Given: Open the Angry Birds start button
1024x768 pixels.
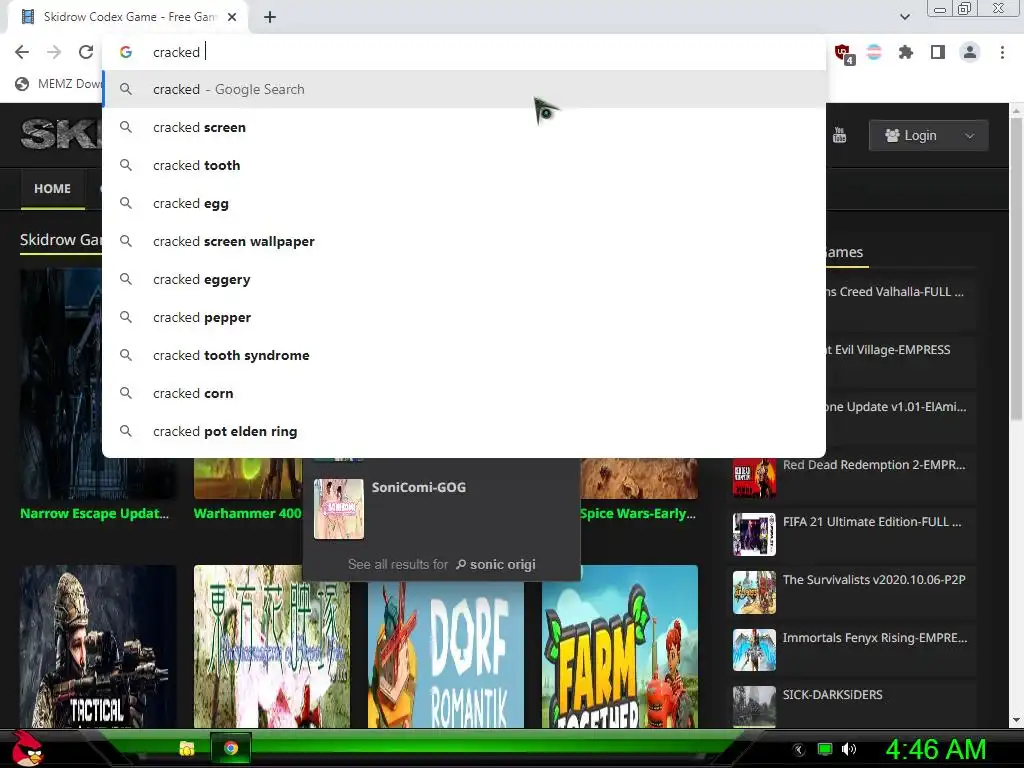Looking at the screenshot, I should click(27, 748).
